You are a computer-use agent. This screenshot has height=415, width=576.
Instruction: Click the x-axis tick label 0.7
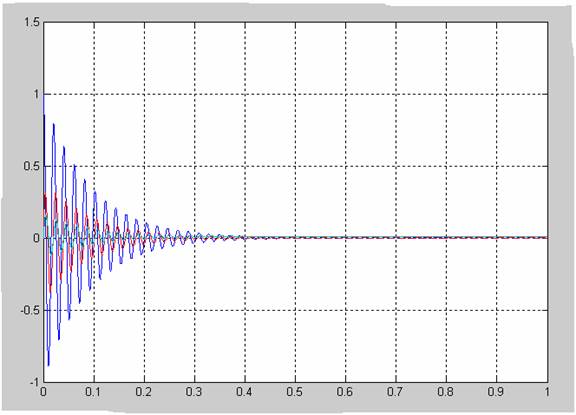point(395,392)
